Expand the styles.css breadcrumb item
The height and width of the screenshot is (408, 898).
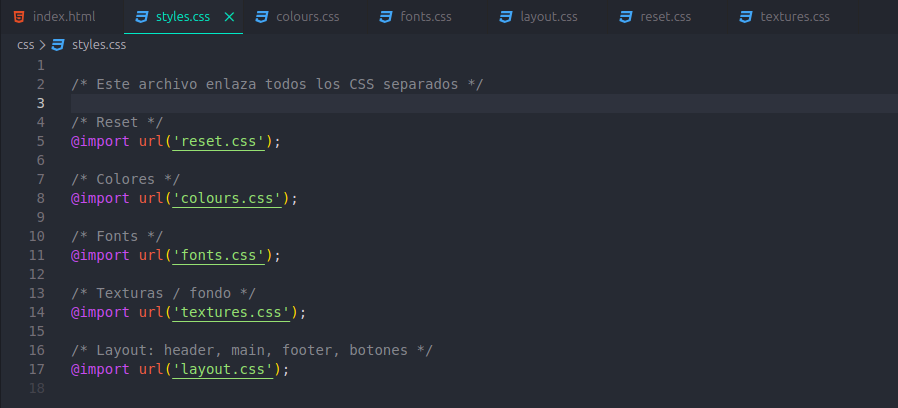pos(99,45)
